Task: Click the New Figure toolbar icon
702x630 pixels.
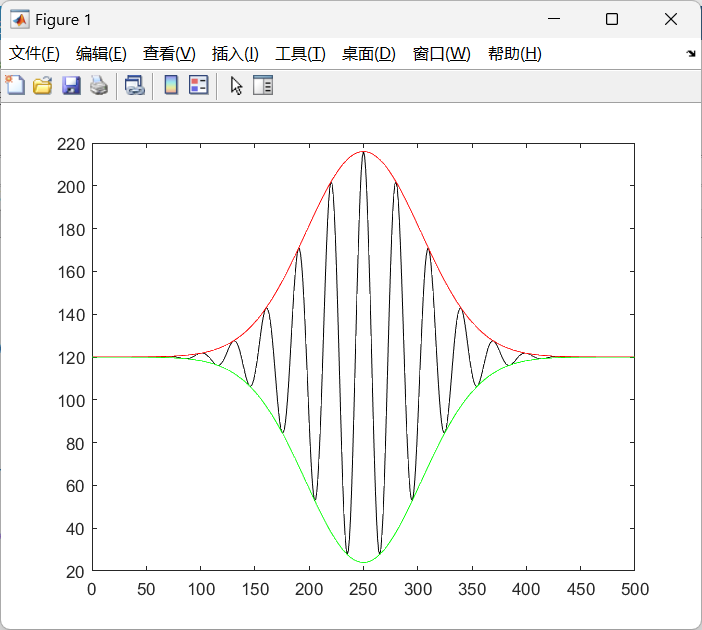Action: click(x=15, y=85)
